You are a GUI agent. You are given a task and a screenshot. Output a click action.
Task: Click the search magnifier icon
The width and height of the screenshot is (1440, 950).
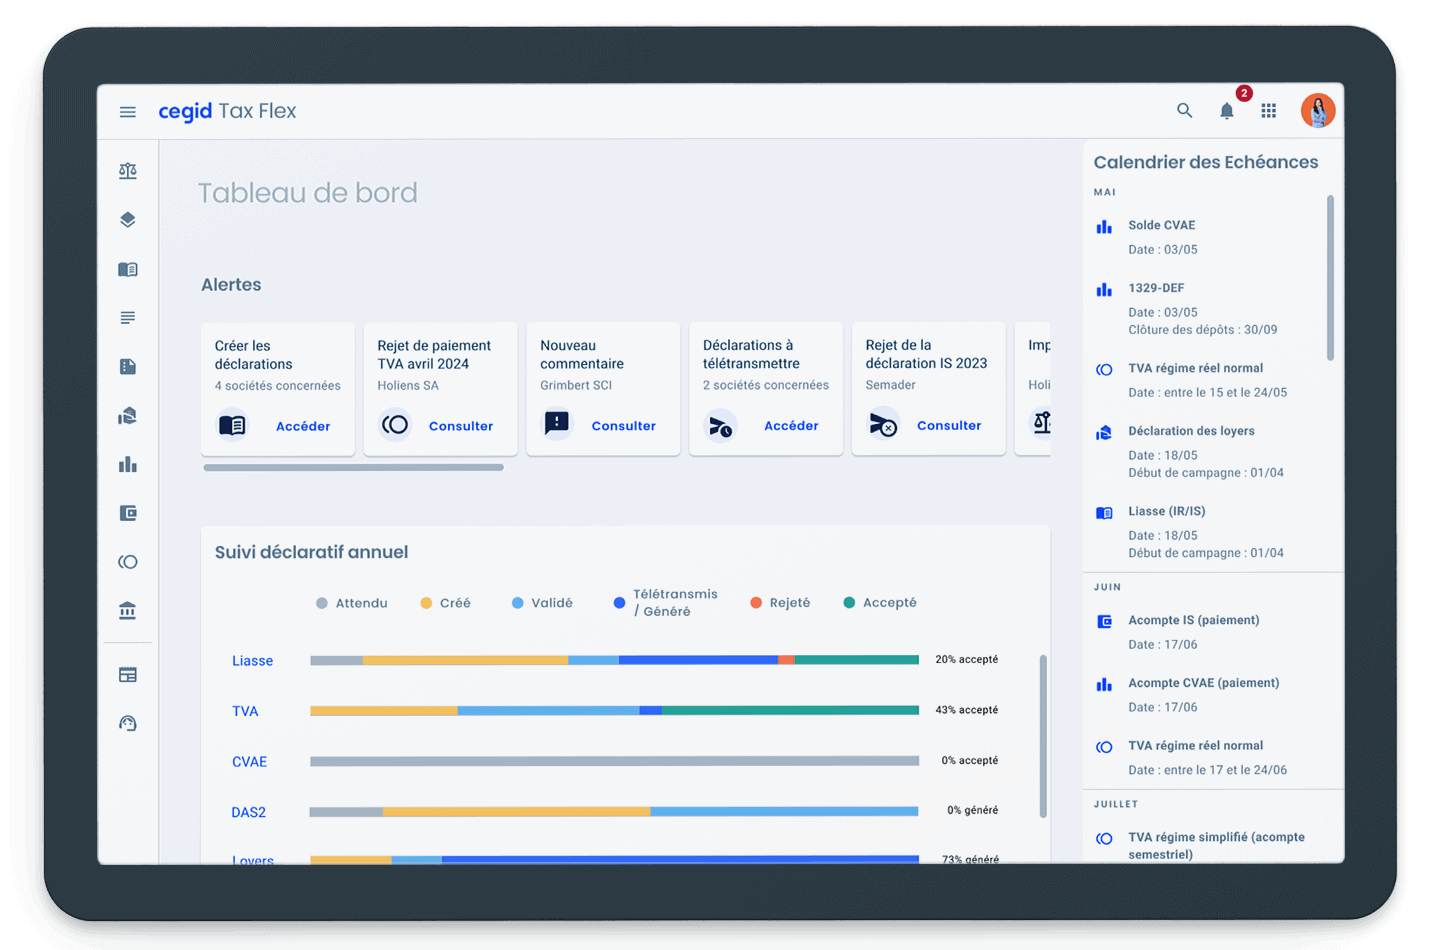pos(1184,111)
